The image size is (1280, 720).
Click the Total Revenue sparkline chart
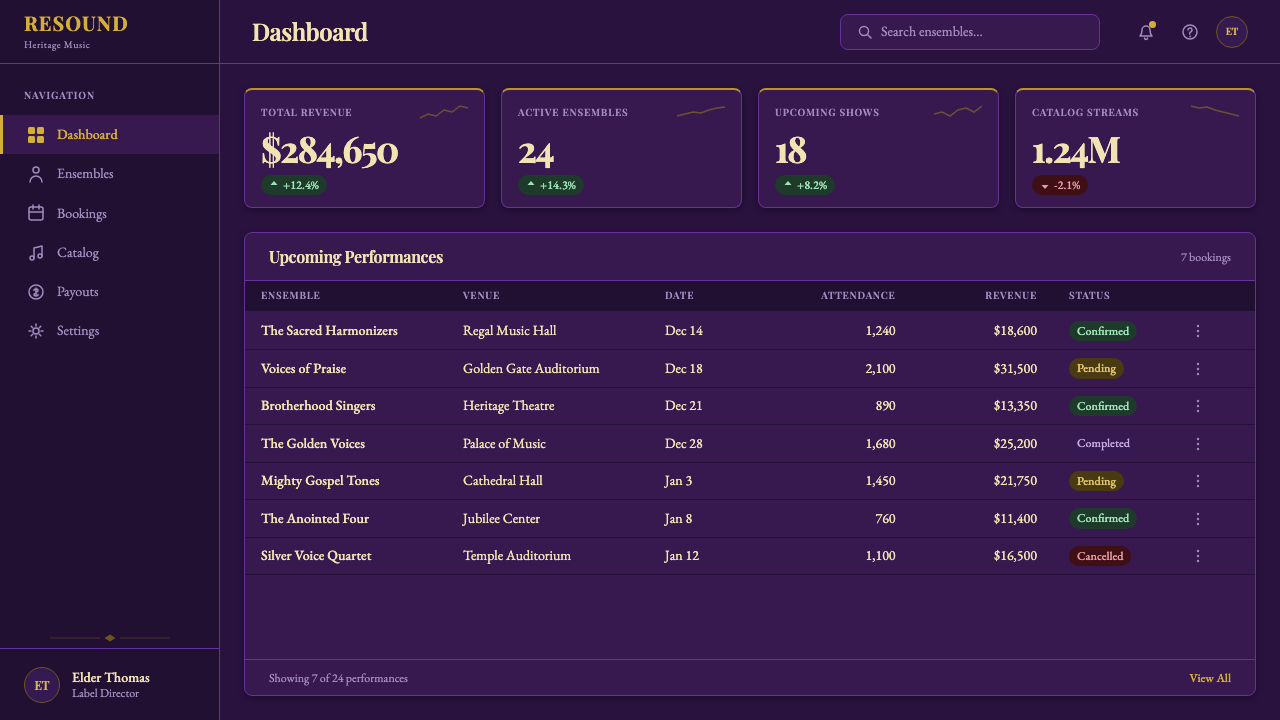coord(444,112)
